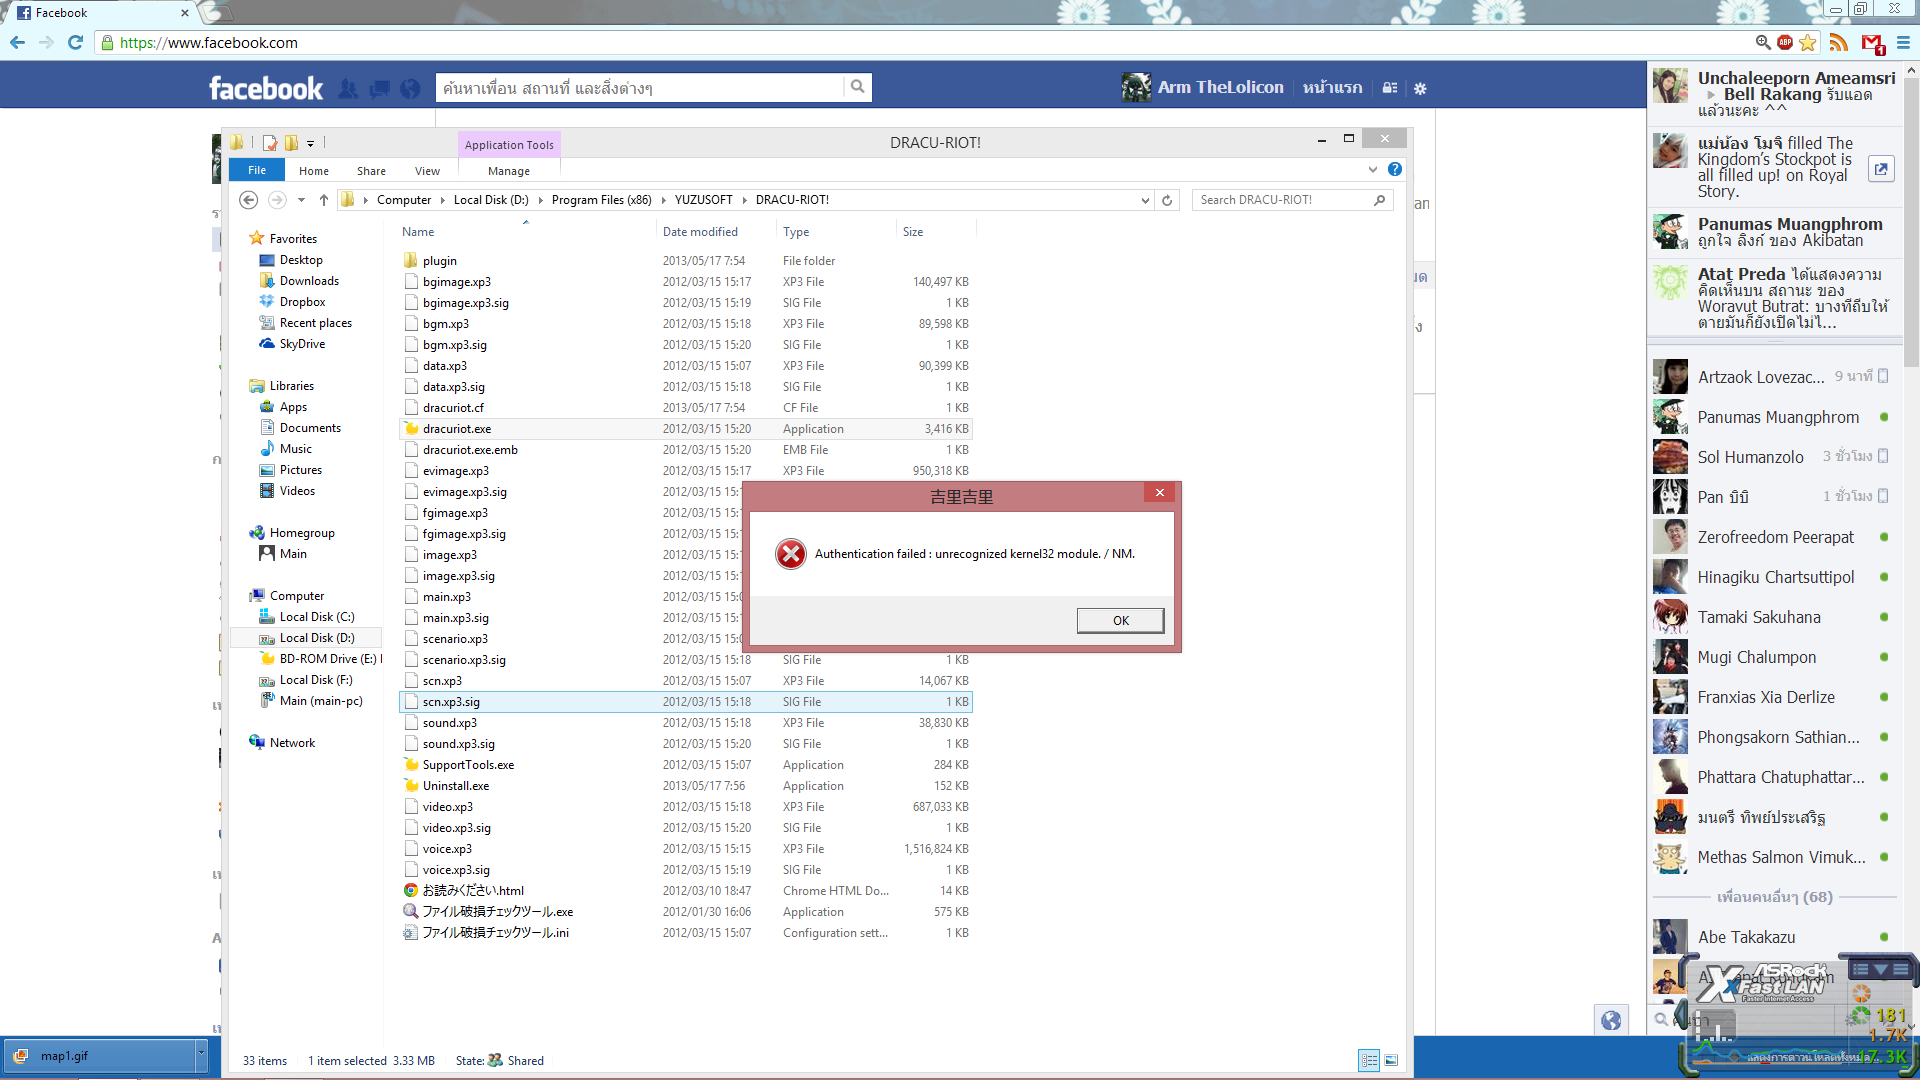Open Explorer help question mark icon
This screenshot has height=1080, width=1920.
(1395, 170)
